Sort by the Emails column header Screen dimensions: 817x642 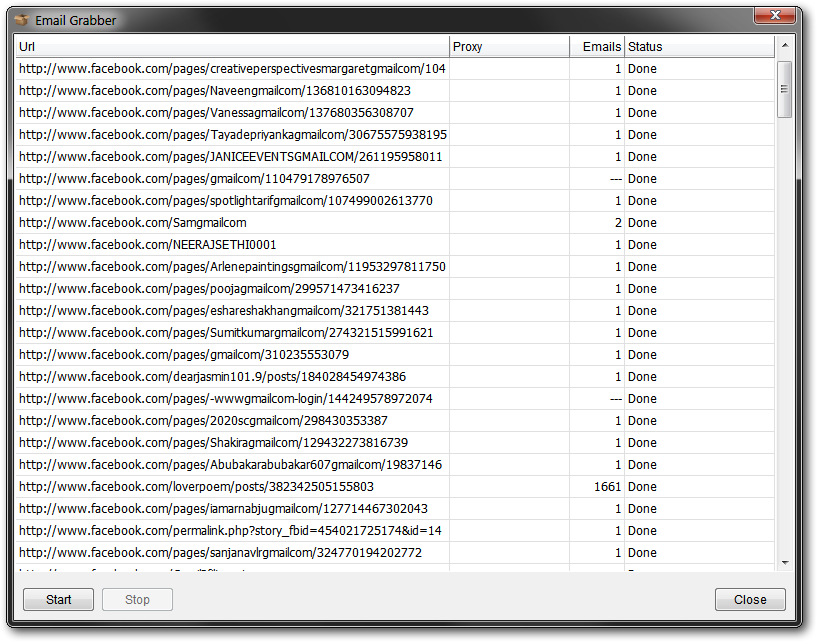(597, 46)
